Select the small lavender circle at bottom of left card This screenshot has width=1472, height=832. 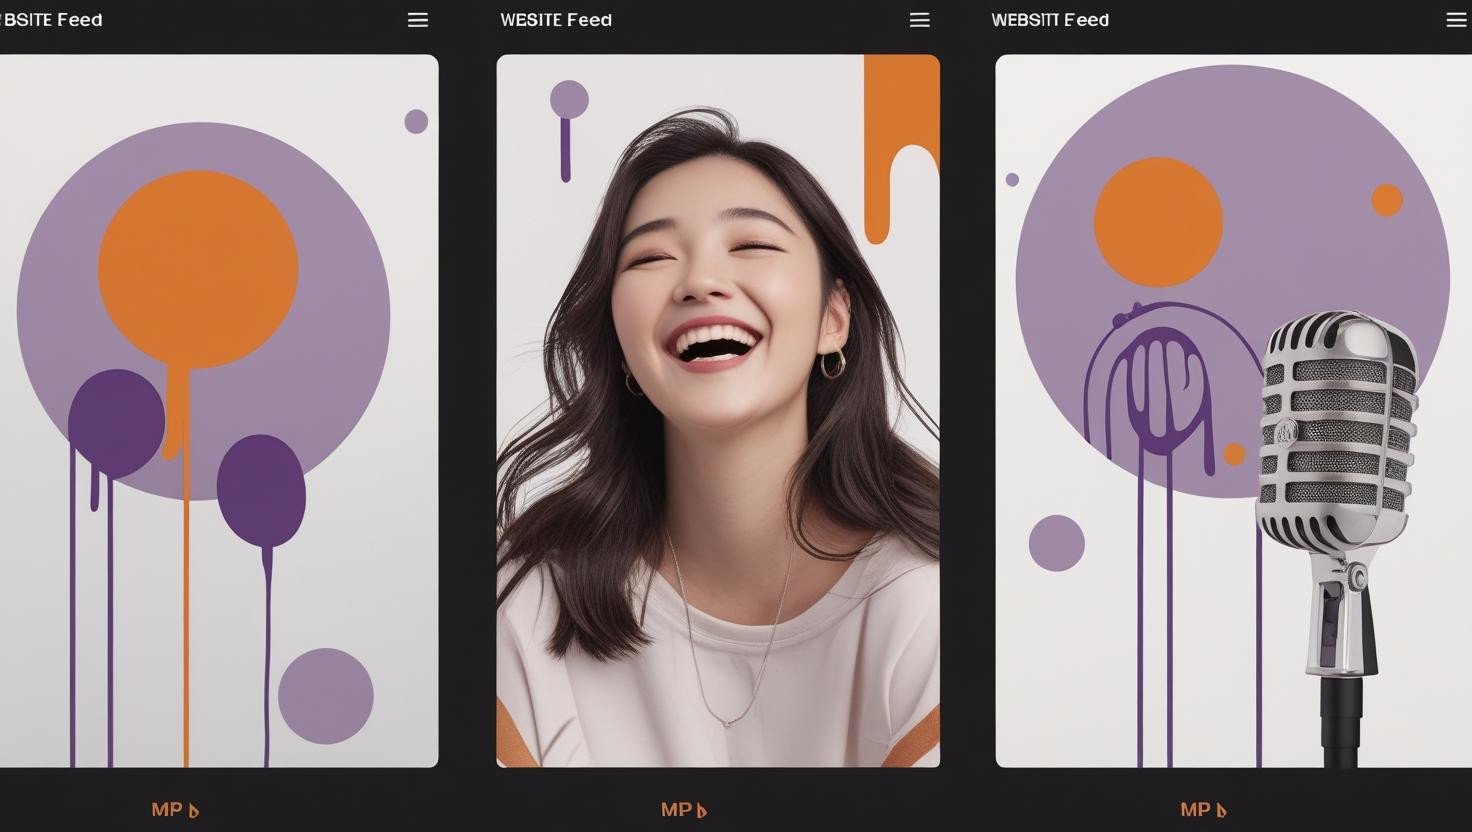coord(325,696)
